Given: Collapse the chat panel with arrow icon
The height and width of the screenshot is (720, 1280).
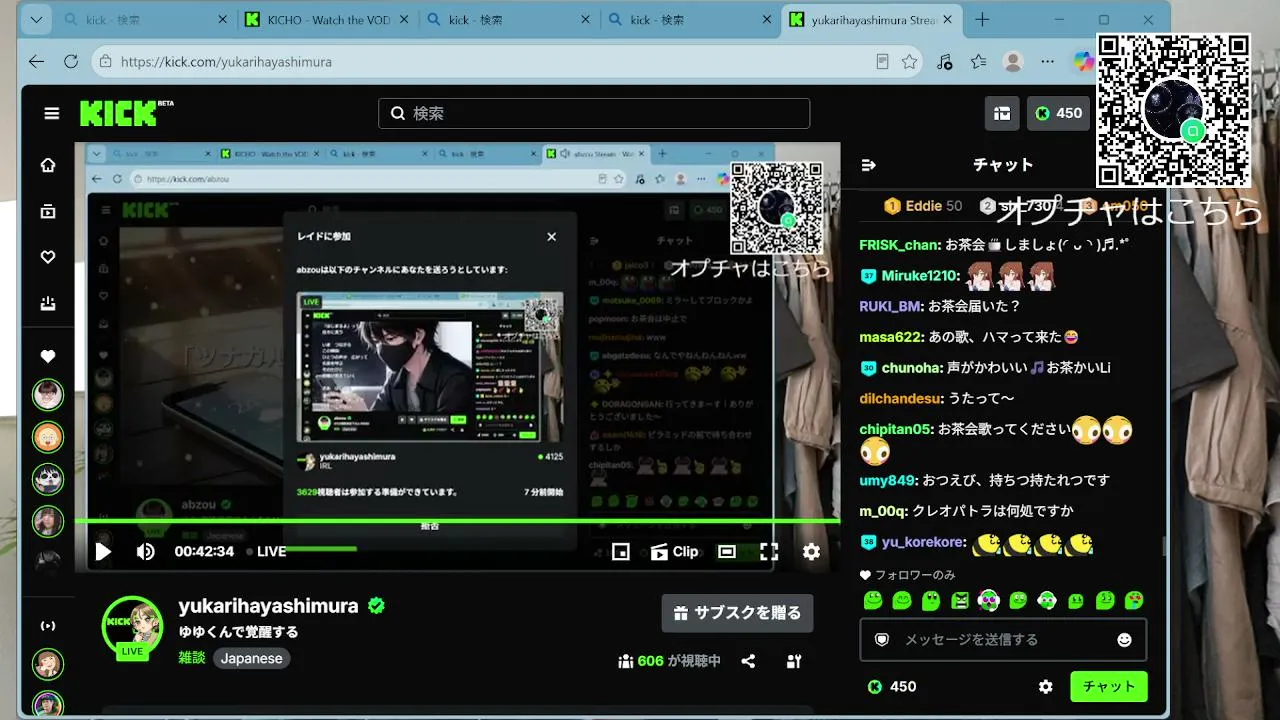Looking at the screenshot, I should pyautogui.click(x=868, y=165).
